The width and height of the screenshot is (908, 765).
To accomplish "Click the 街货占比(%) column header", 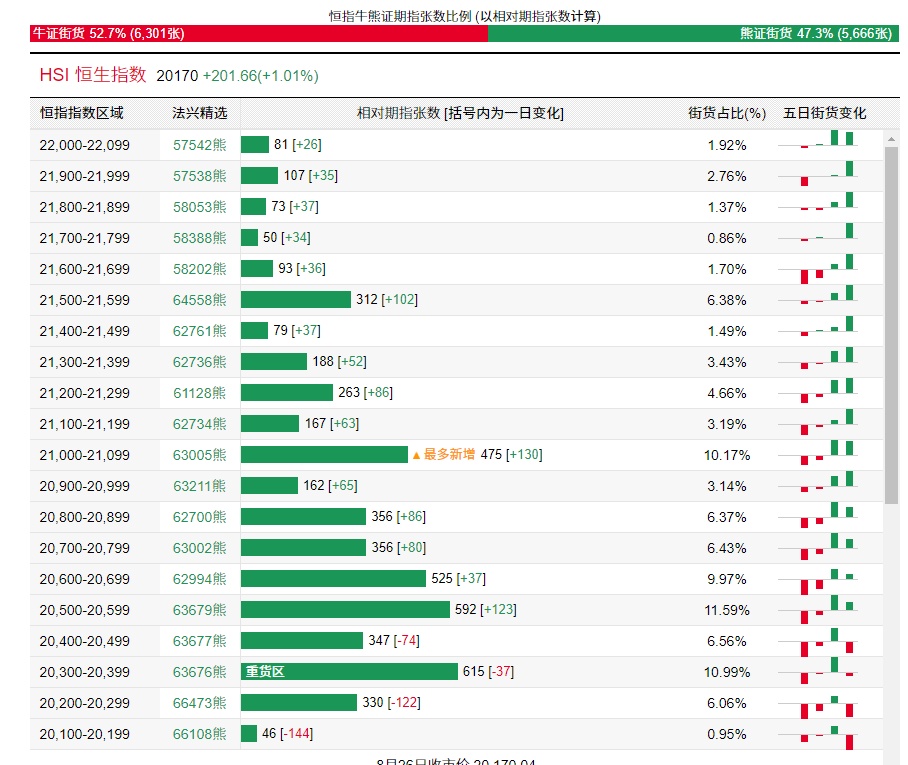I will coord(727,113).
